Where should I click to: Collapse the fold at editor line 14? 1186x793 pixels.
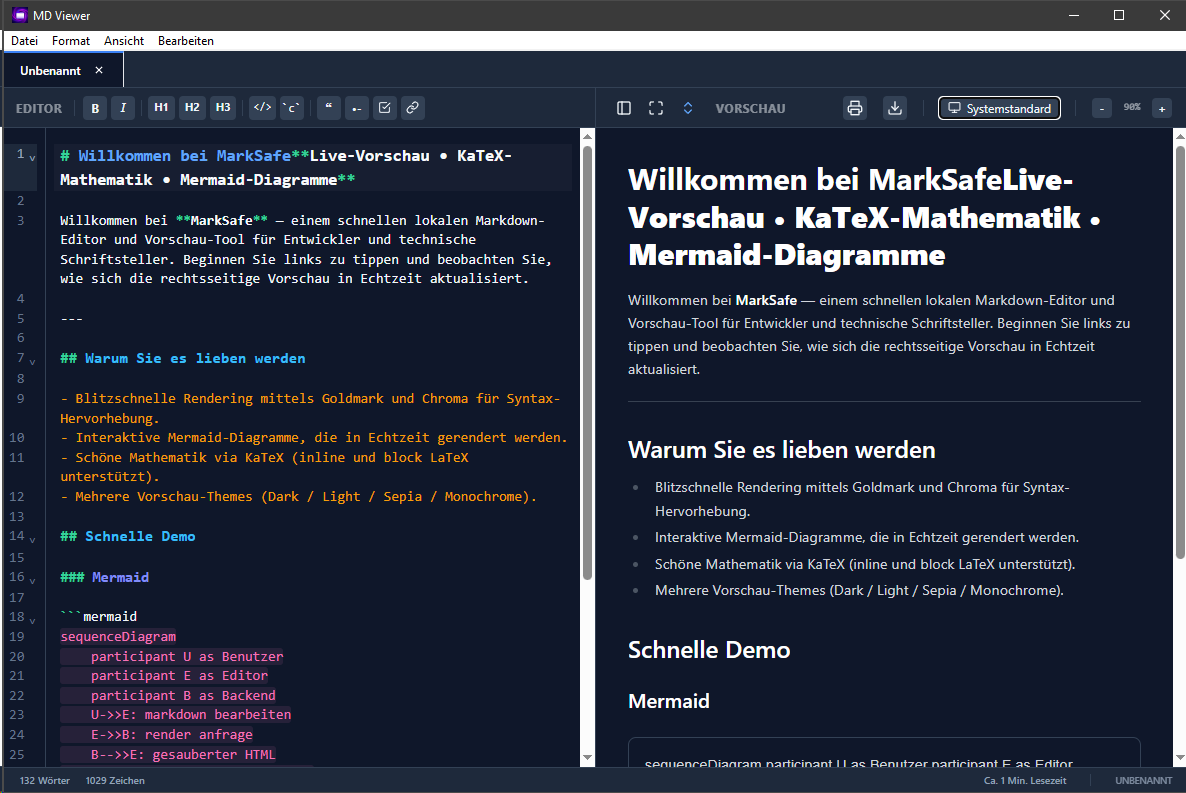click(32, 540)
